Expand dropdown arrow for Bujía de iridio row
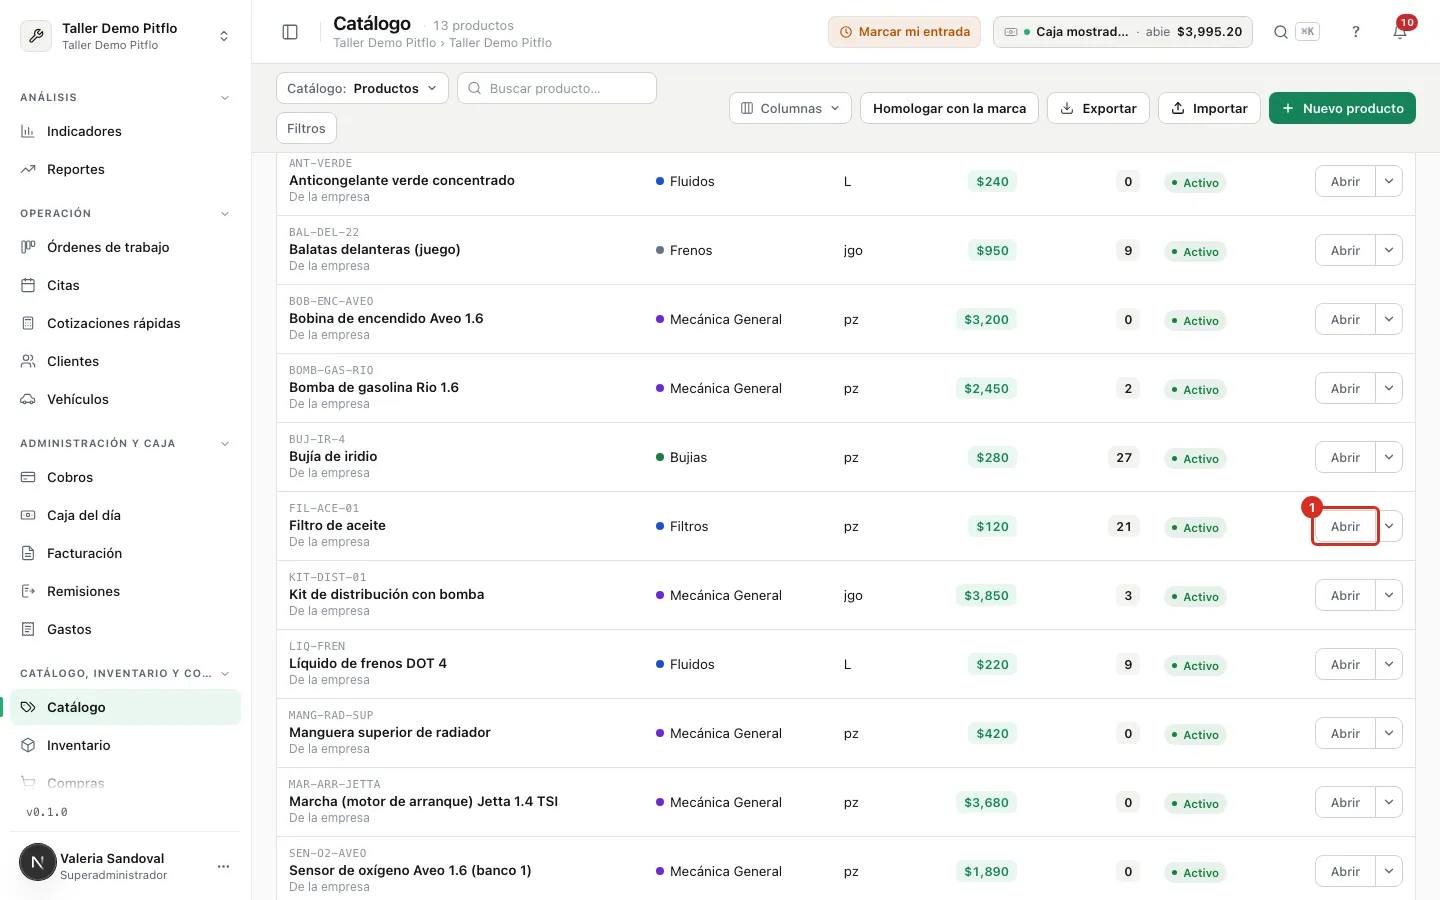 tap(1389, 457)
